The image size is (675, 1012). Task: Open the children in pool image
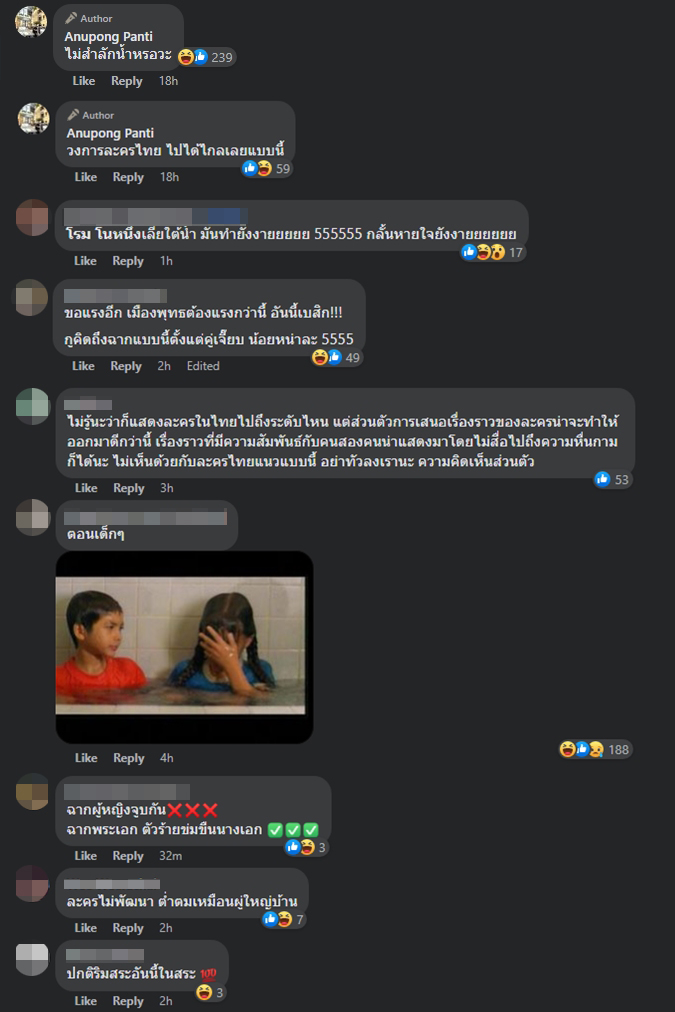(184, 647)
